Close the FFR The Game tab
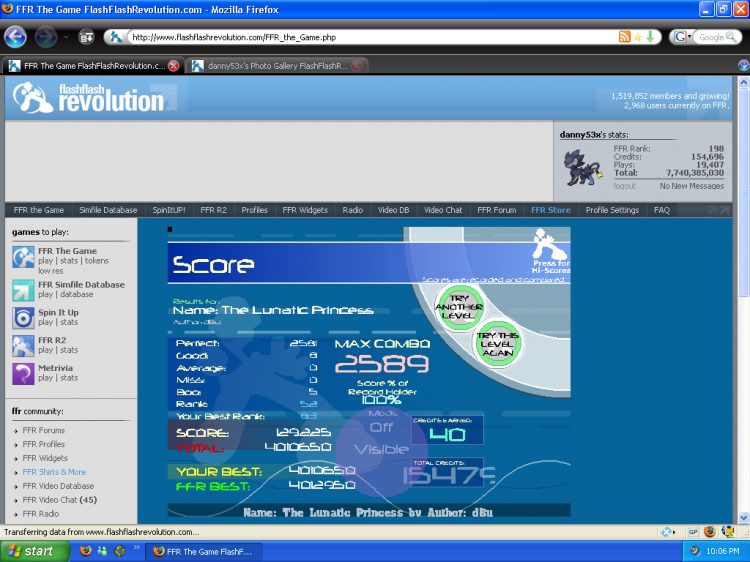This screenshot has width=750, height=562. (x=174, y=66)
